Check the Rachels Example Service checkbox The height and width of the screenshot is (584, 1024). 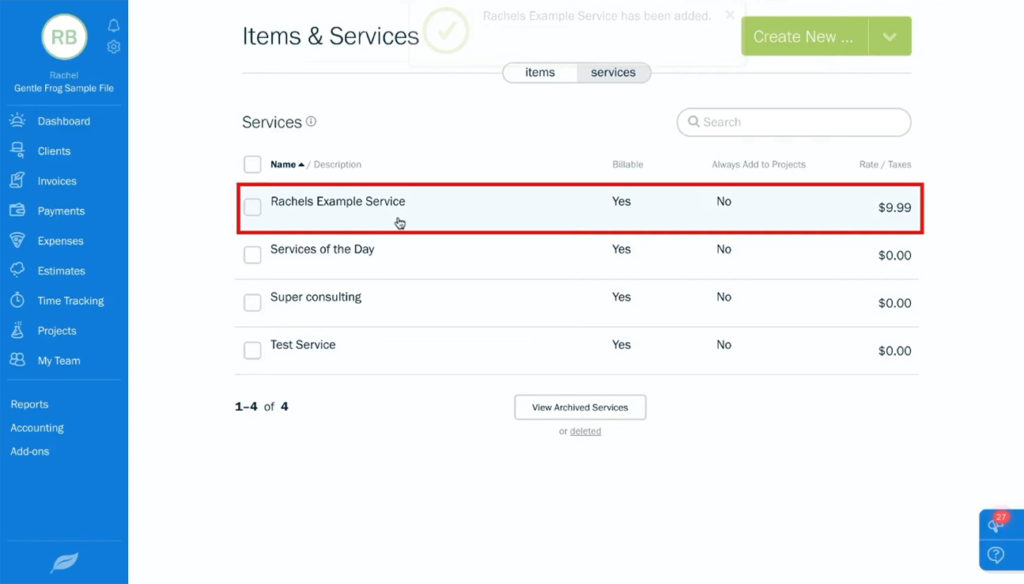pyautogui.click(x=252, y=207)
